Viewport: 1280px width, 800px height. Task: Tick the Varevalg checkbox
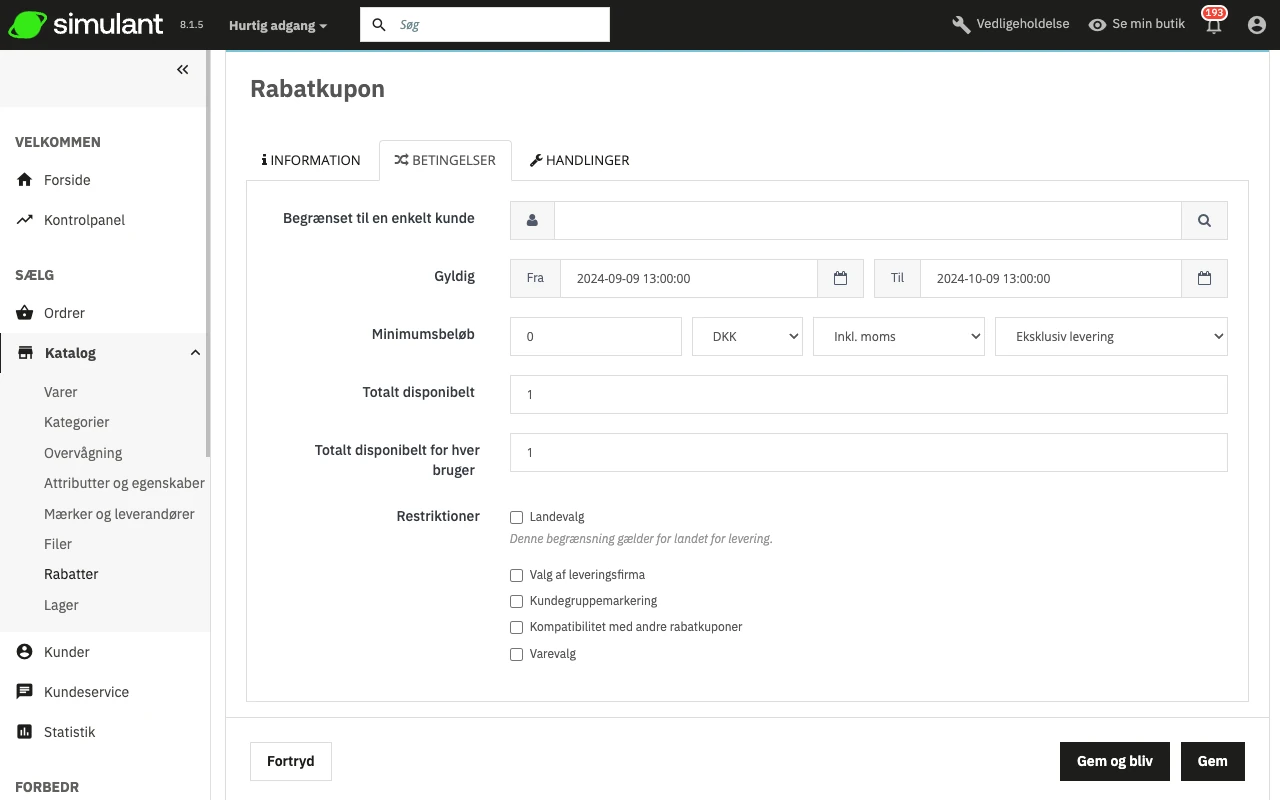[517, 654]
